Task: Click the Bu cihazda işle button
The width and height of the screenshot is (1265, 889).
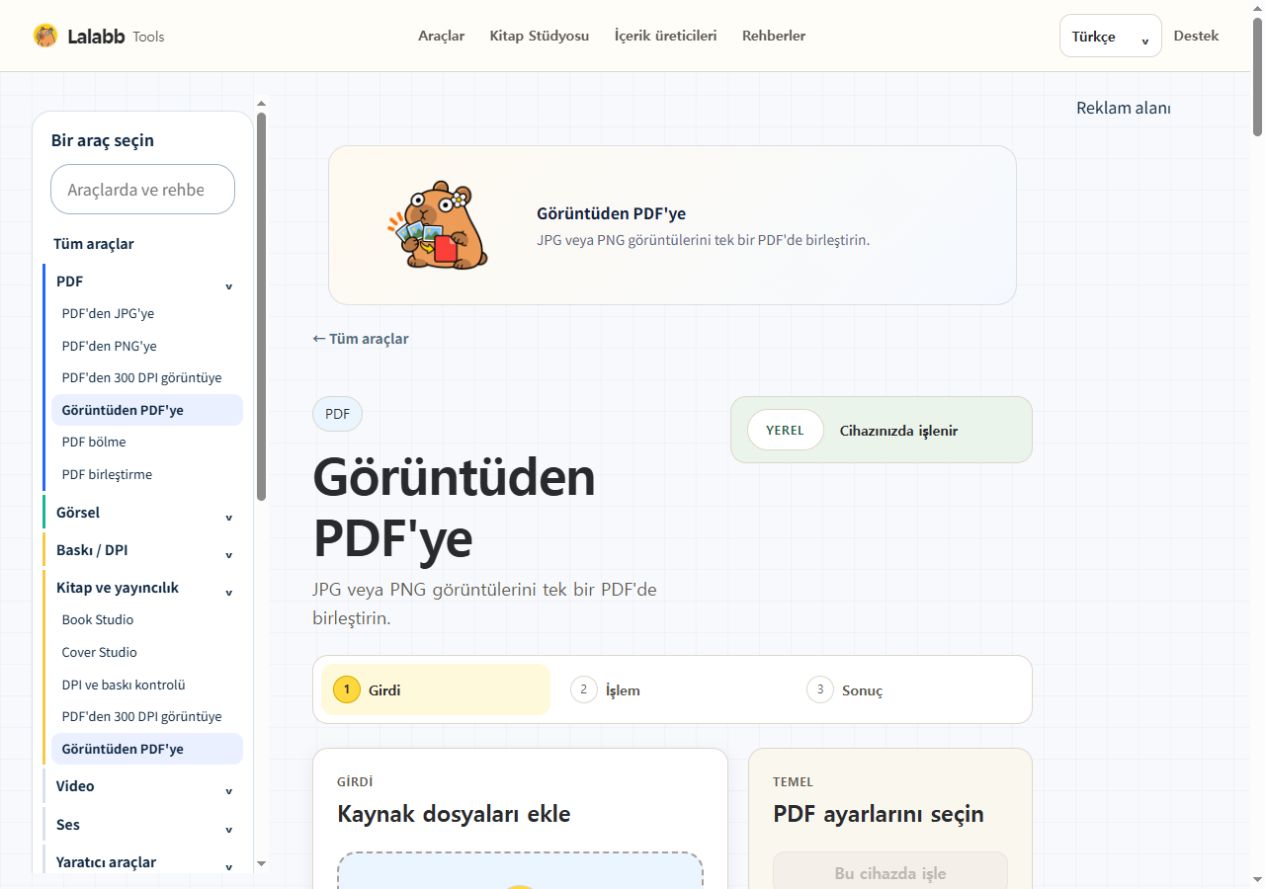Action: [x=890, y=872]
